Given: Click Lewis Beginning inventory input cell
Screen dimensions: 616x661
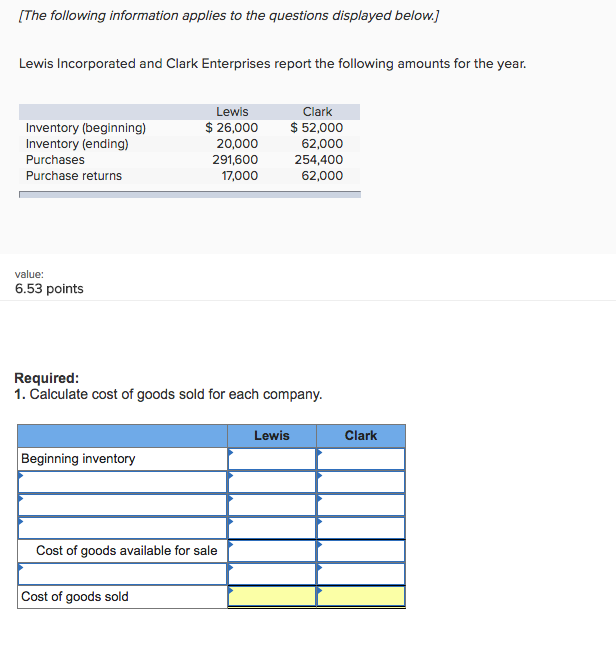Looking at the screenshot, I should pyautogui.click(x=272, y=459).
